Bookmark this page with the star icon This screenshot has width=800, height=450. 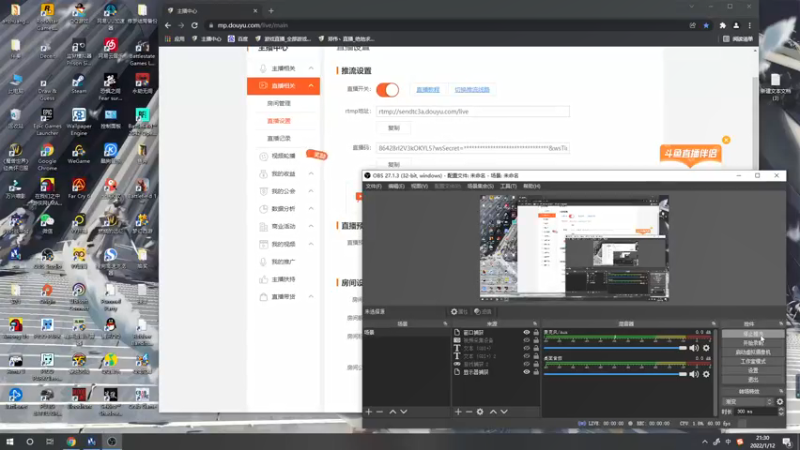706,25
